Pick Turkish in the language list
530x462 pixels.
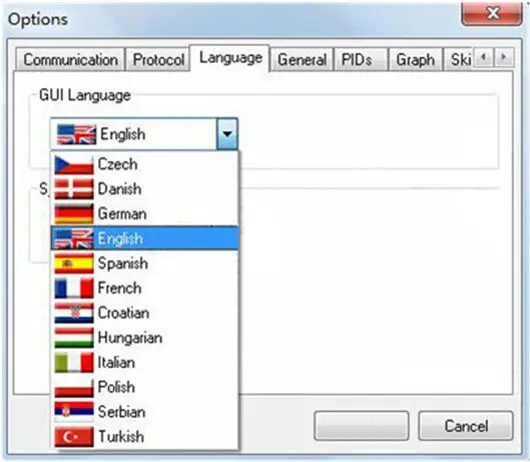pyautogui.click(x=145, y=437)
